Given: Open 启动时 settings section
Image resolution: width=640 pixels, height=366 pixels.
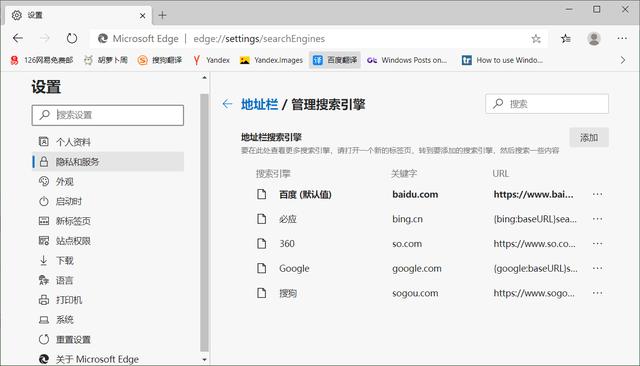Looking at the screenshot, I should pyautogui.click(x=108, y=201).
